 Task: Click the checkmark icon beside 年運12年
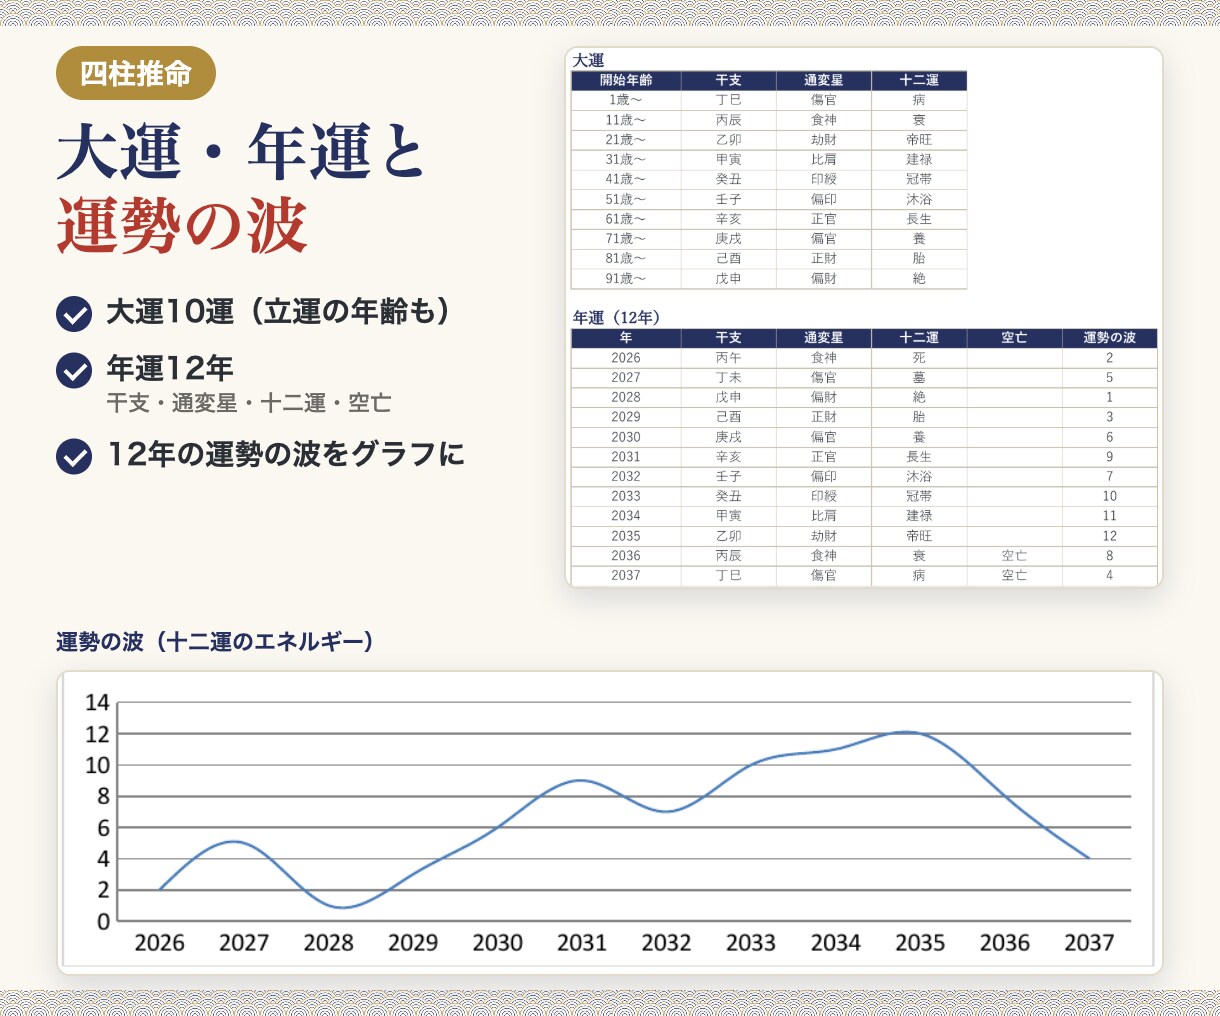pos(74,370)
